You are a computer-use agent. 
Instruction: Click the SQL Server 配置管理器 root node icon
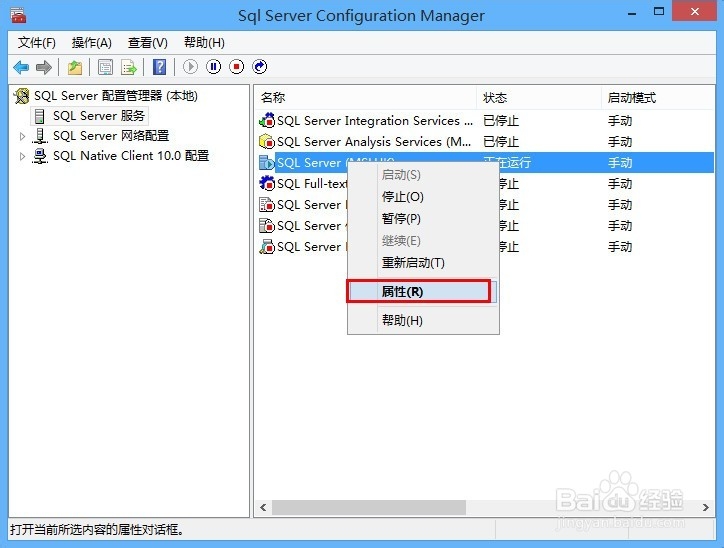21,96
